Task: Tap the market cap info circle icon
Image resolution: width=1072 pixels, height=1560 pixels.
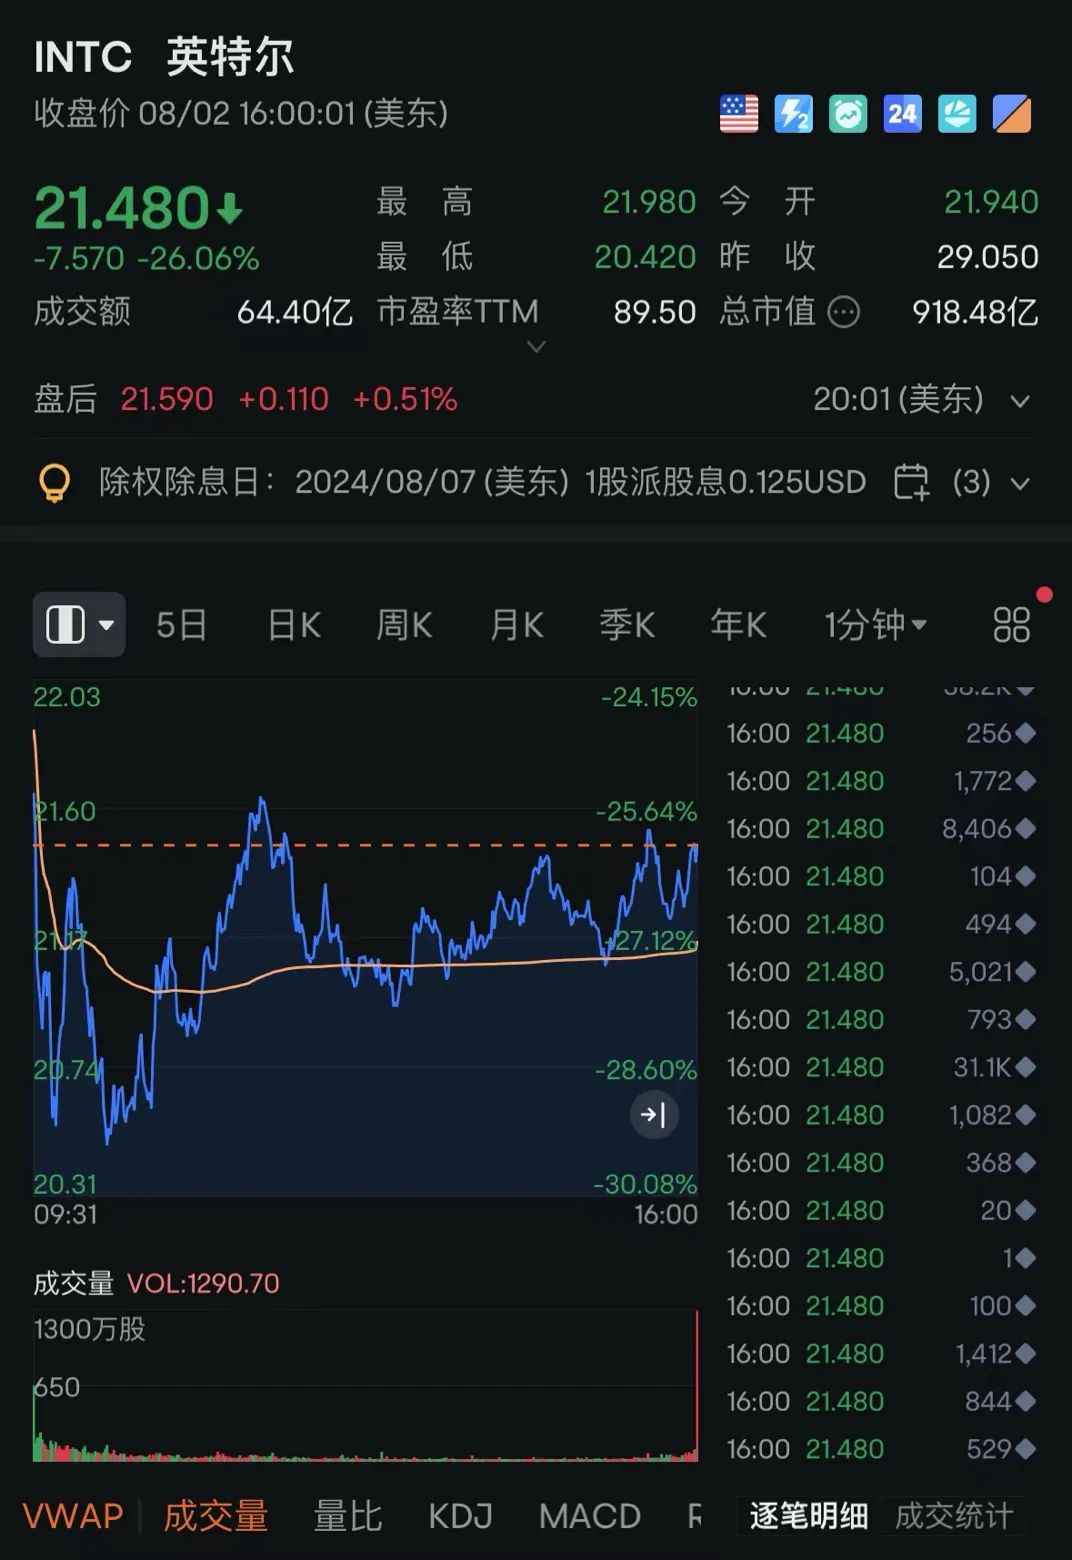Action: [844, 313]
